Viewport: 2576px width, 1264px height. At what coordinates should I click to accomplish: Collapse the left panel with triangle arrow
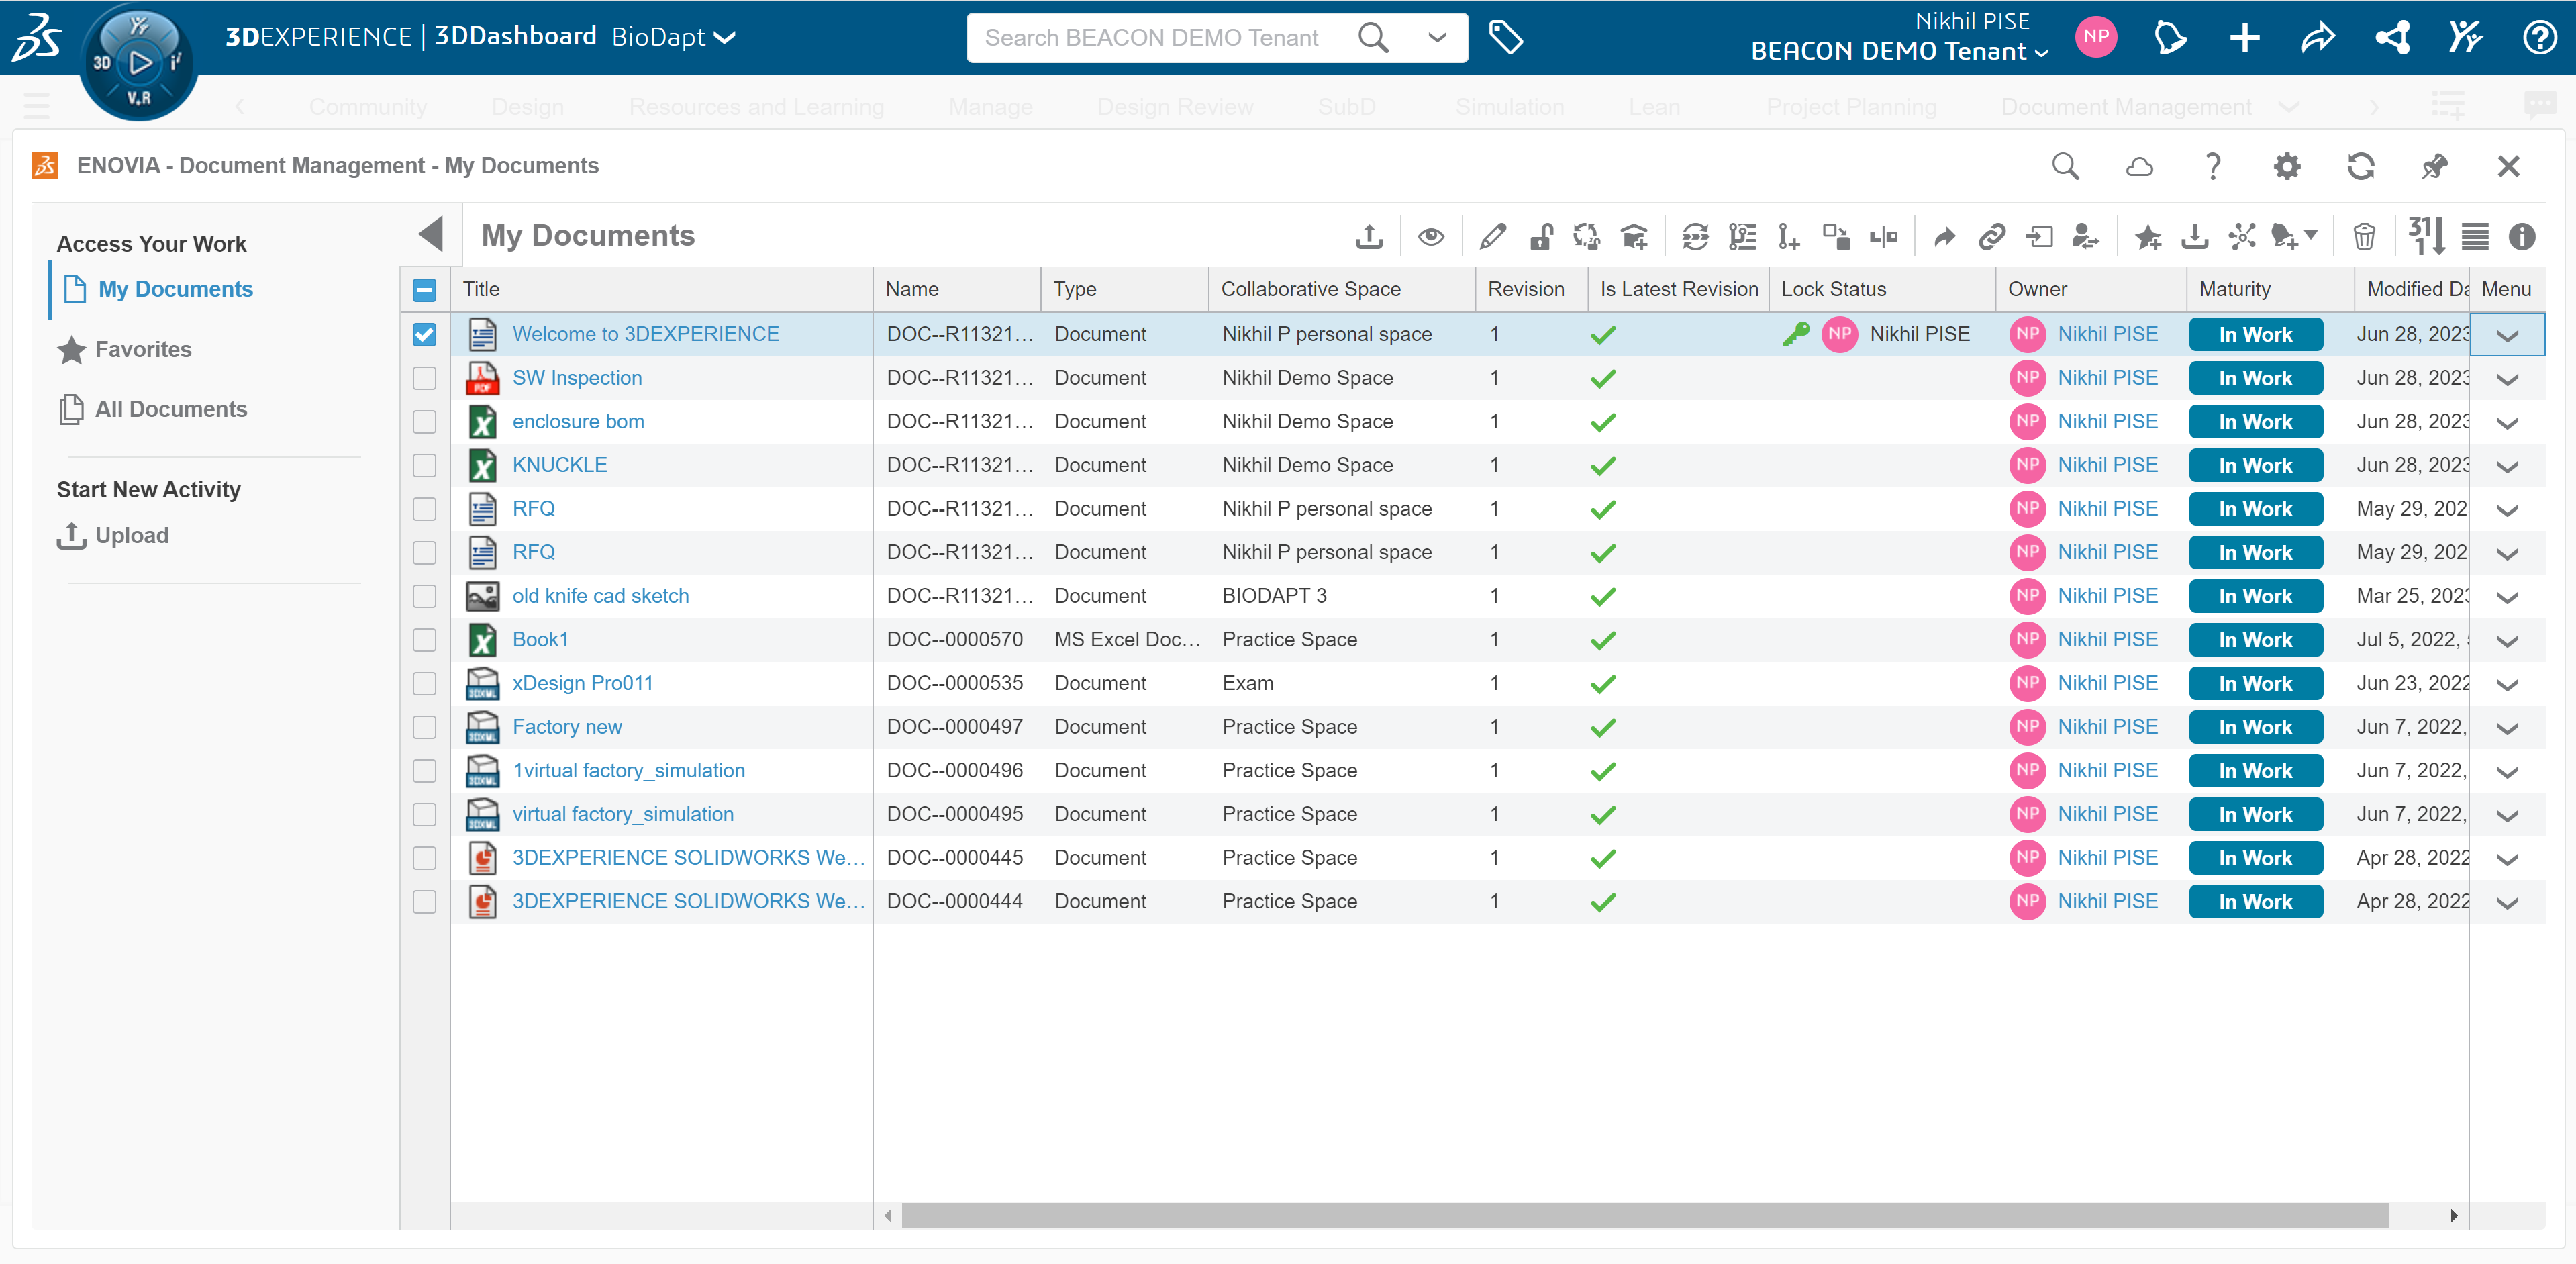pos(431,234)
